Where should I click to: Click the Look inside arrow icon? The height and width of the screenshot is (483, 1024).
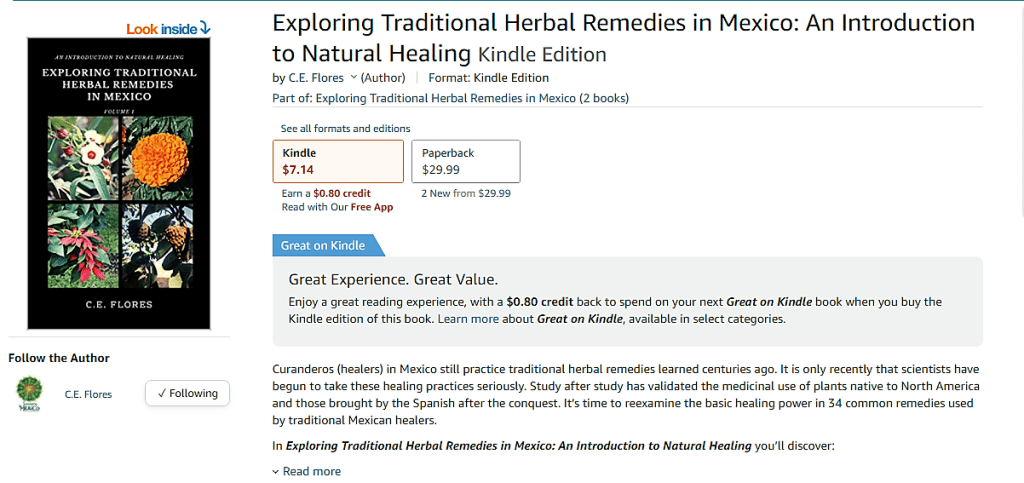[x=204, y=28]
